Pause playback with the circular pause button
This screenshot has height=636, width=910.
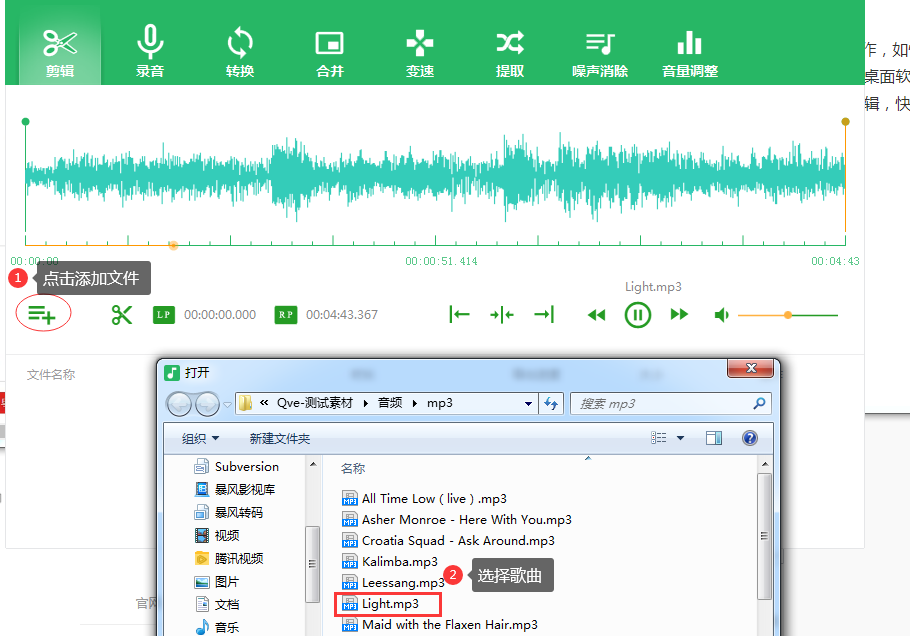pos(638,315)
